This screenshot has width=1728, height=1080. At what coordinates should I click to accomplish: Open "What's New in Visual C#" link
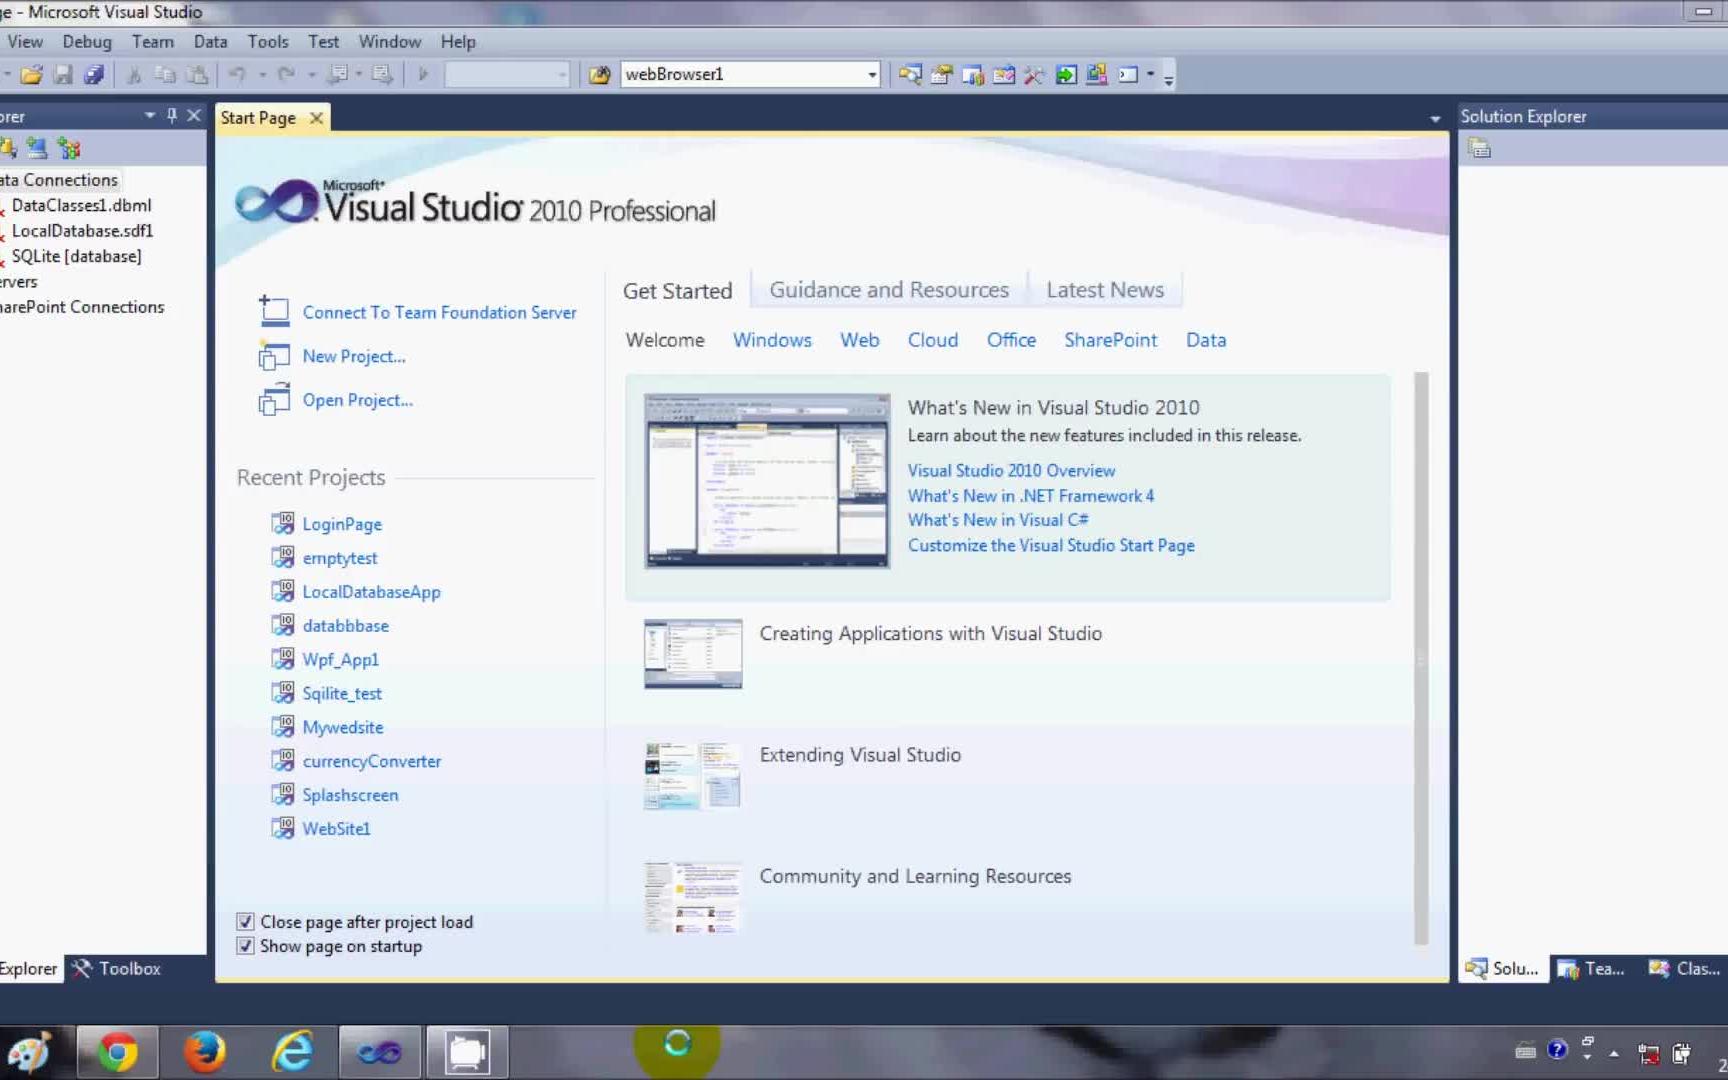click(x=998, y=520)
